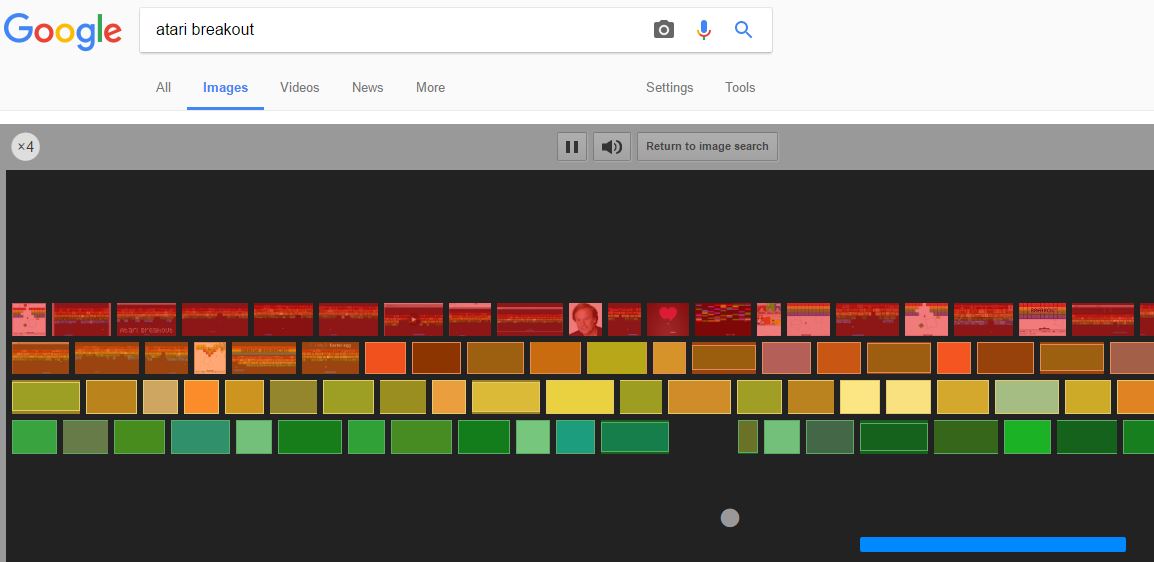Screen dimensions: 1154x562
Task: Select the Images tab
Action: [225, 88]
